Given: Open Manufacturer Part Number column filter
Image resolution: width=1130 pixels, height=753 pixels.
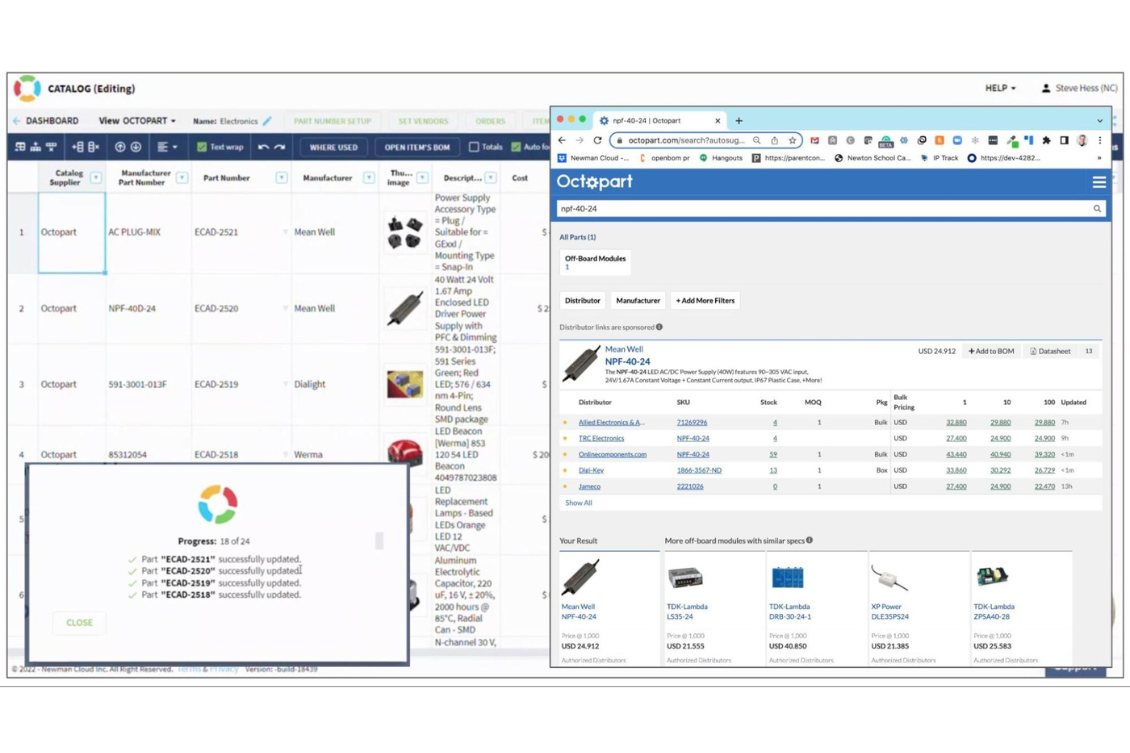Looking at the screenshot, I should tap(182, 178).
